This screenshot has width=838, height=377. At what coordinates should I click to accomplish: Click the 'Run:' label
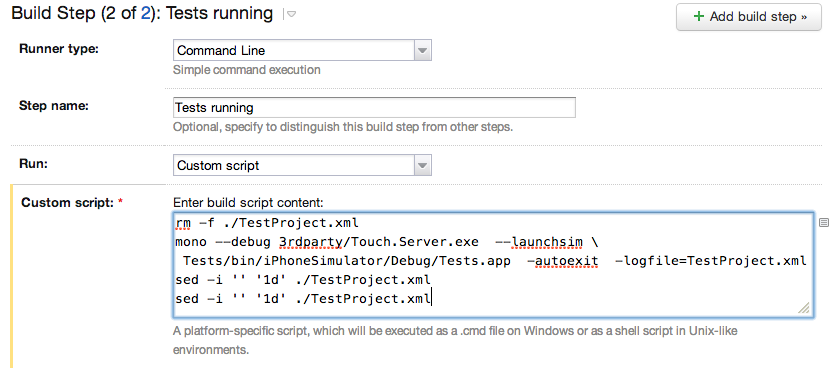click(33, 163)
